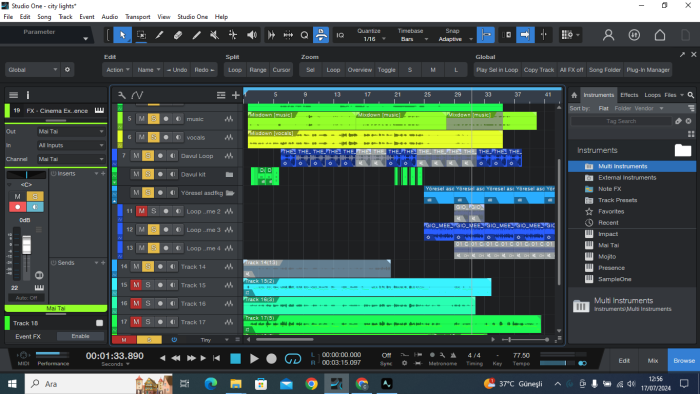Image resolution: width=700 pixels, height=394 pixels.
Task: Open instrument keyboard icon for track 19
Action: pos(99,110)
